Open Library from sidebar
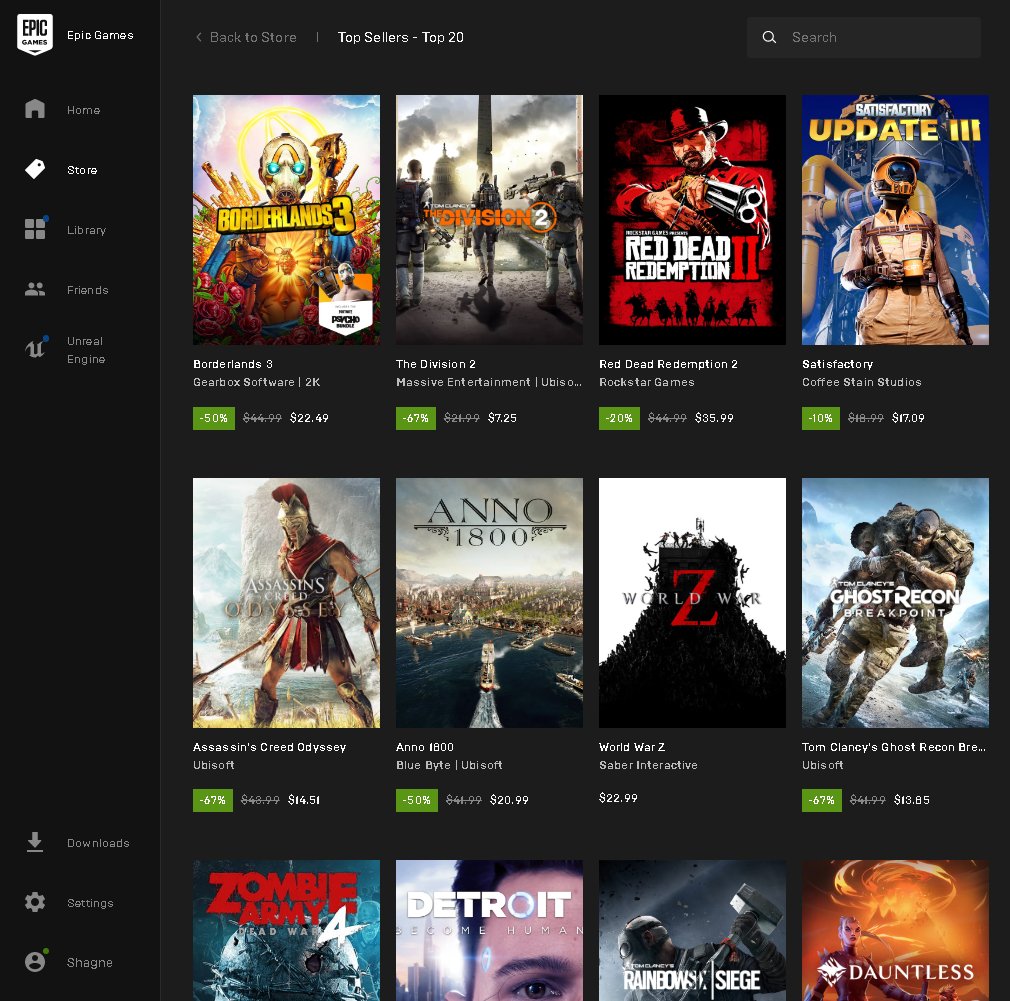The height and width of the screenshot is (1001, 1010). coord(86,230)
